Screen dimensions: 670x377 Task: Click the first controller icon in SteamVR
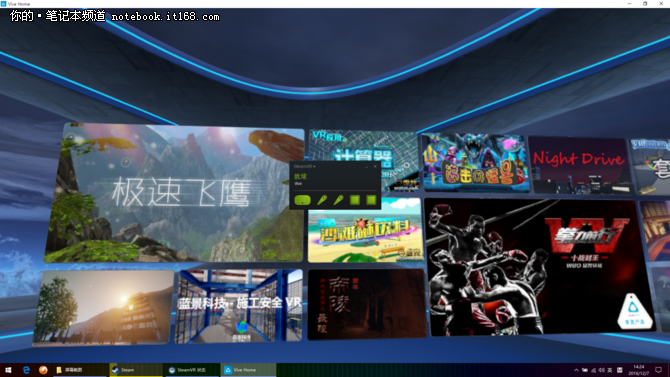322,200
